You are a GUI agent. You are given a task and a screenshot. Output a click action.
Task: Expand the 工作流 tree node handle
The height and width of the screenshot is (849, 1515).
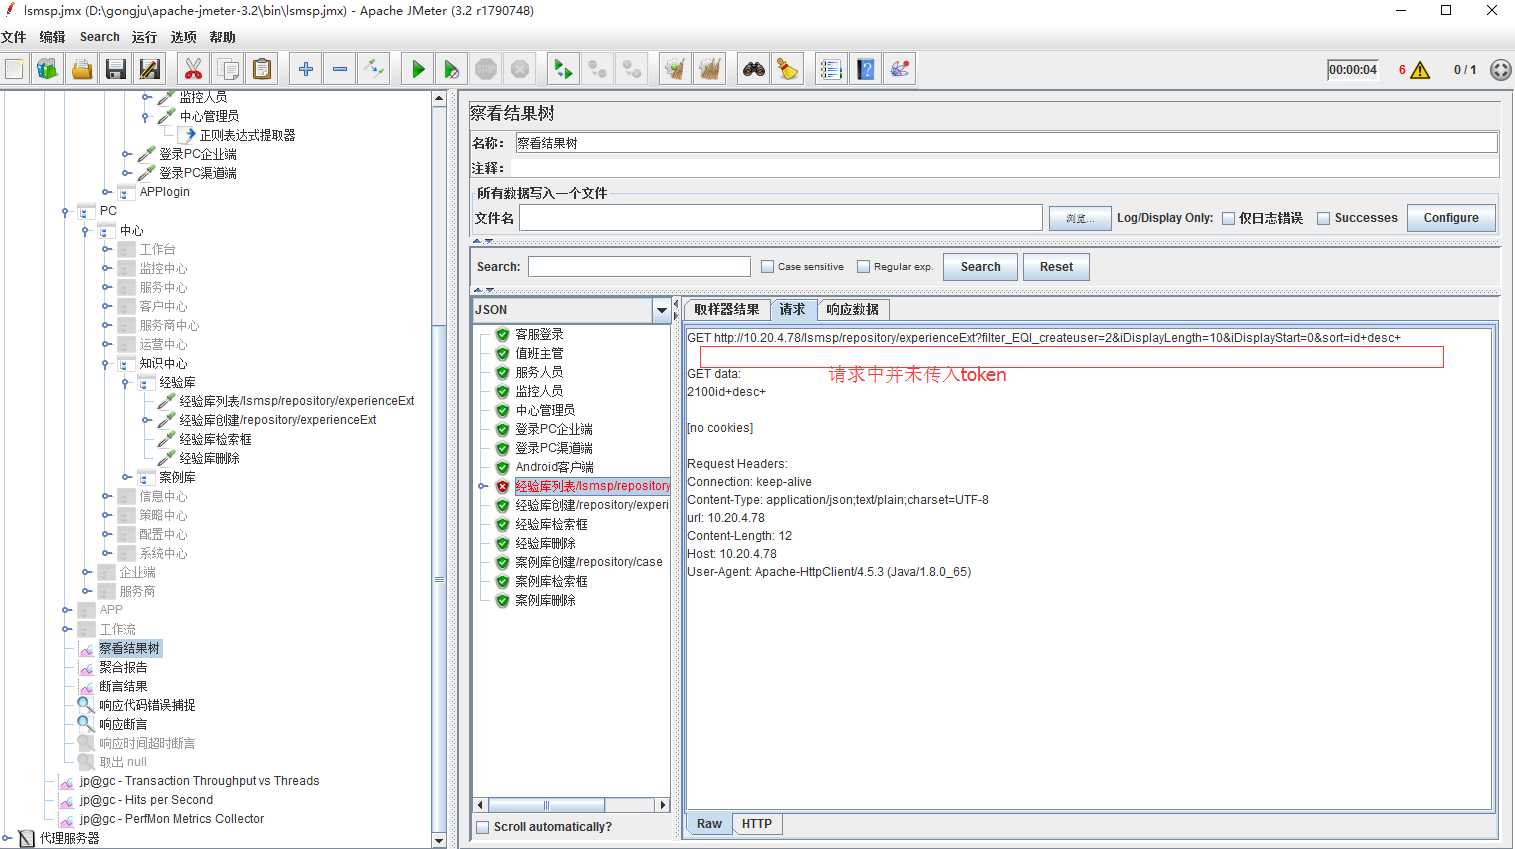[x=67, y=630]
